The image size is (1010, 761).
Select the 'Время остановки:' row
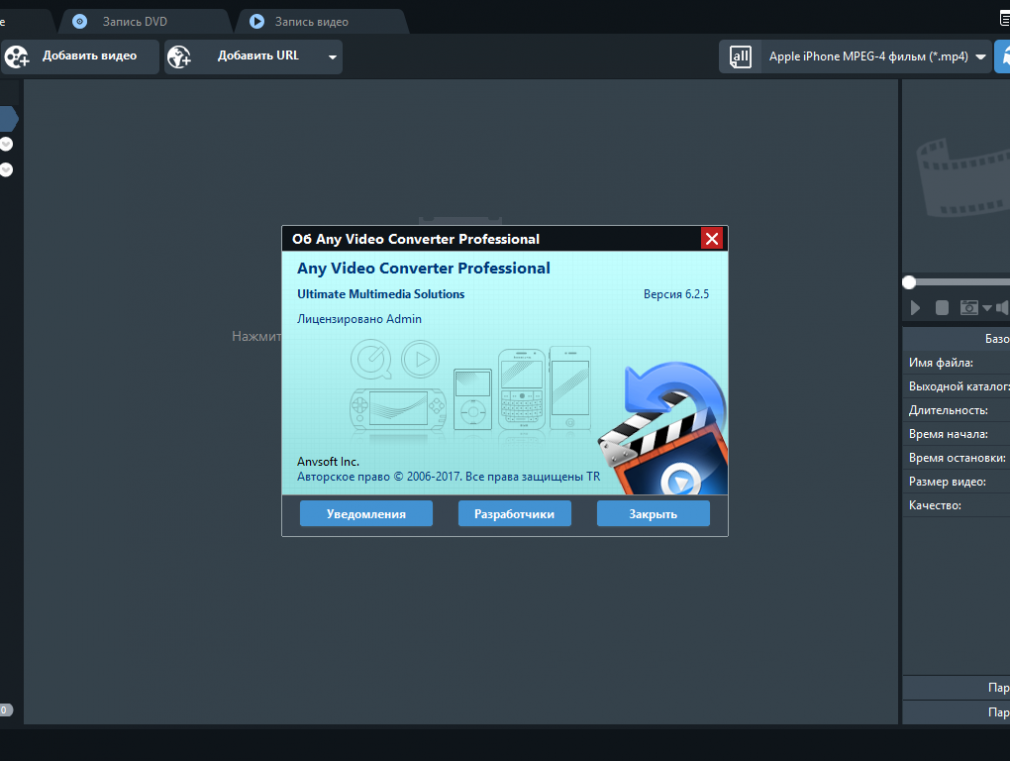[x=956, y=458]
